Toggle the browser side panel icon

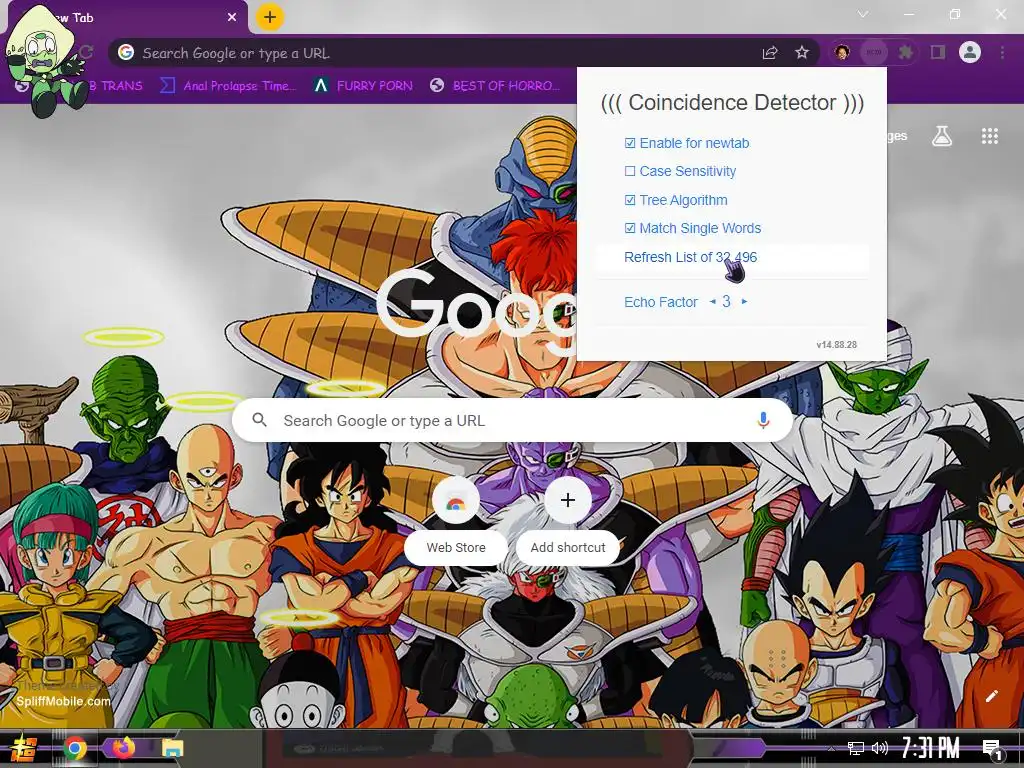tap(938, 52)
